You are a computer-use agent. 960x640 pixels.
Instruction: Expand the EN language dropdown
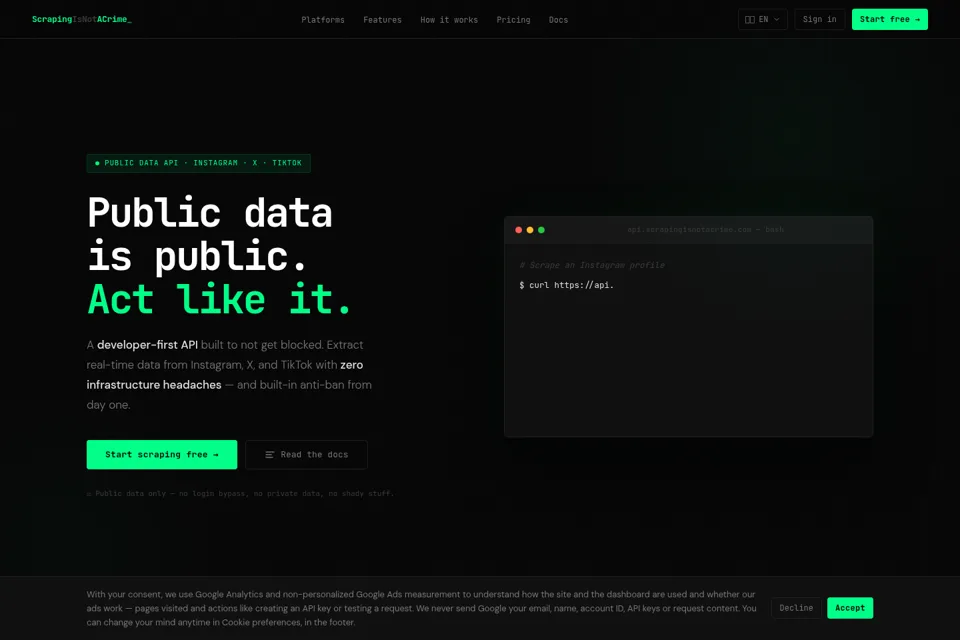762,20
